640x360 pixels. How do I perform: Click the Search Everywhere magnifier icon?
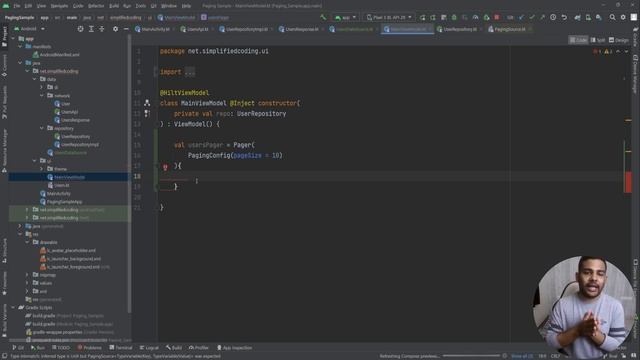tap(613, 18)
